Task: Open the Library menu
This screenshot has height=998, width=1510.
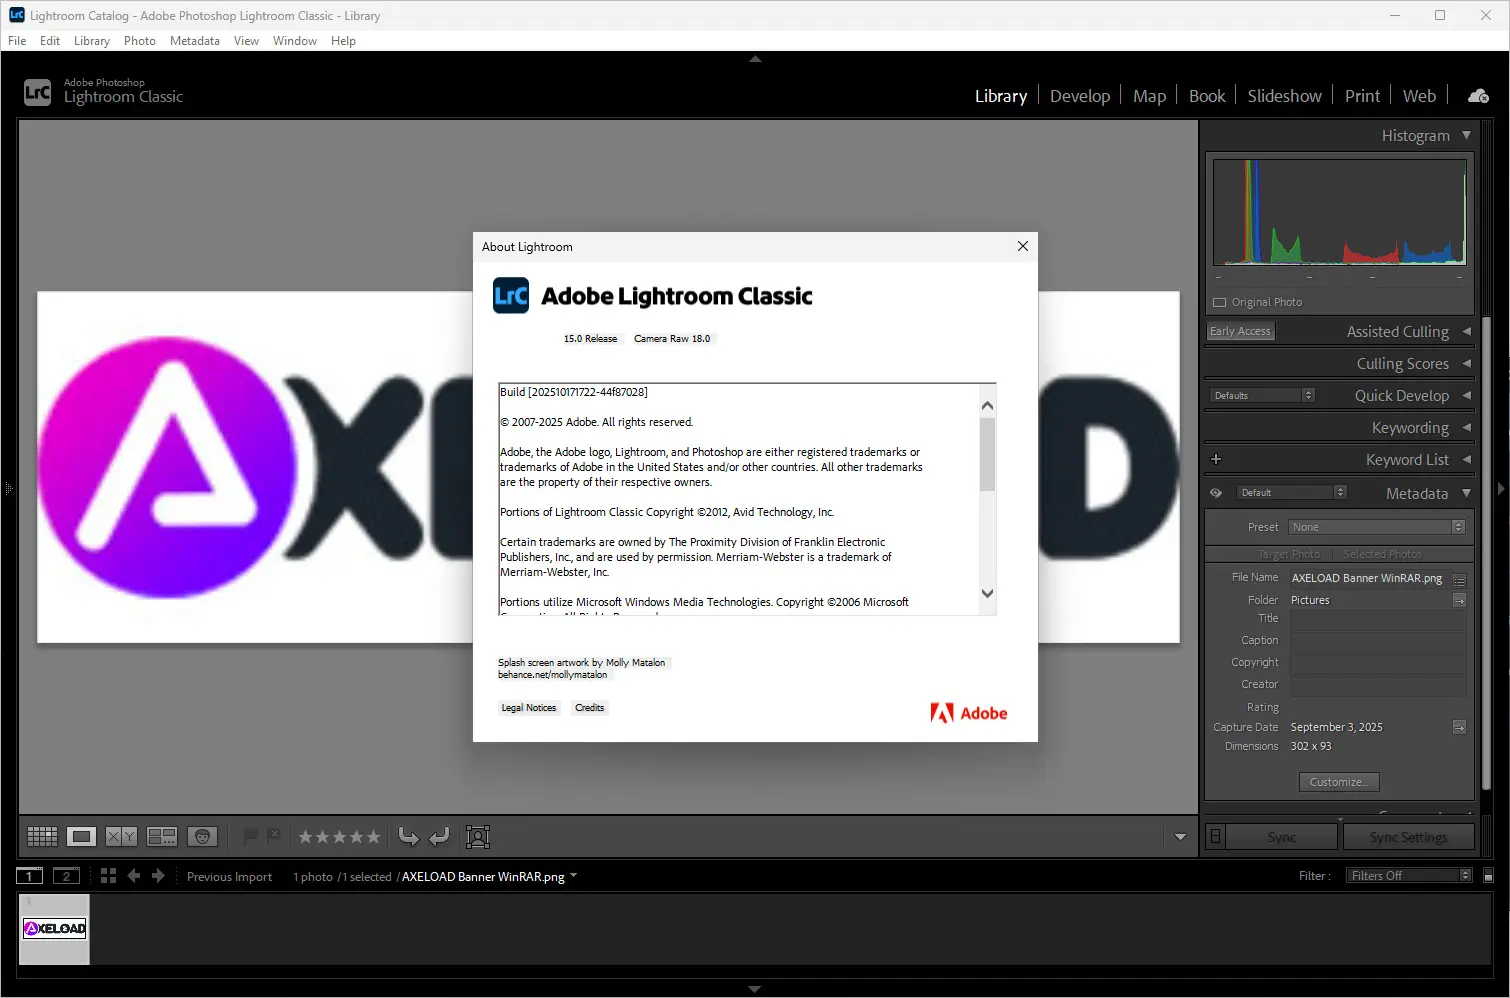Action: (x=91, y=41)
